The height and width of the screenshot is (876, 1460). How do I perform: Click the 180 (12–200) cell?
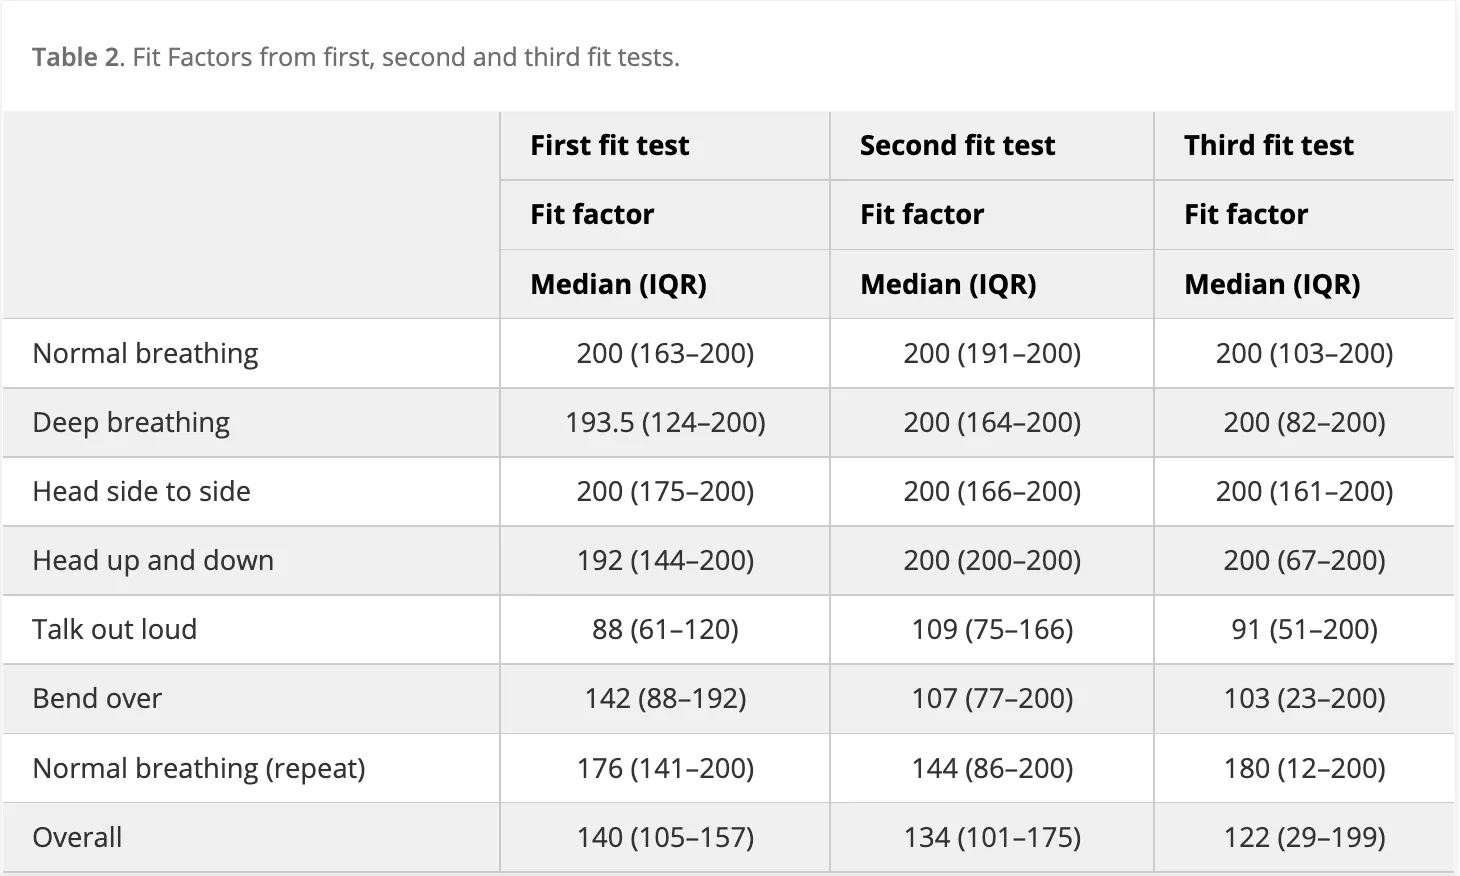1304,768
